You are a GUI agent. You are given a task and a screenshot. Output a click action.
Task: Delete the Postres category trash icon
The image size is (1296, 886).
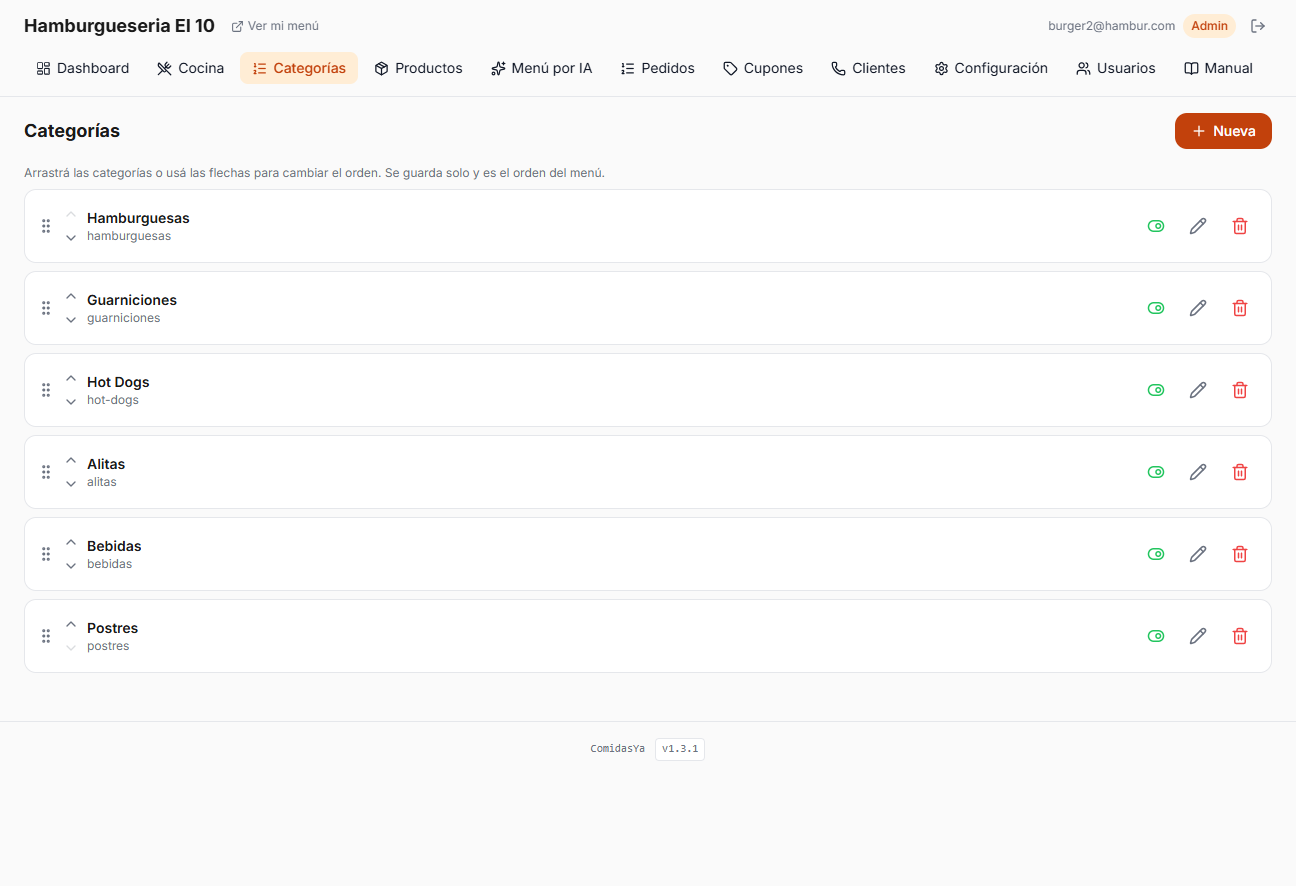pos(1240,636)
